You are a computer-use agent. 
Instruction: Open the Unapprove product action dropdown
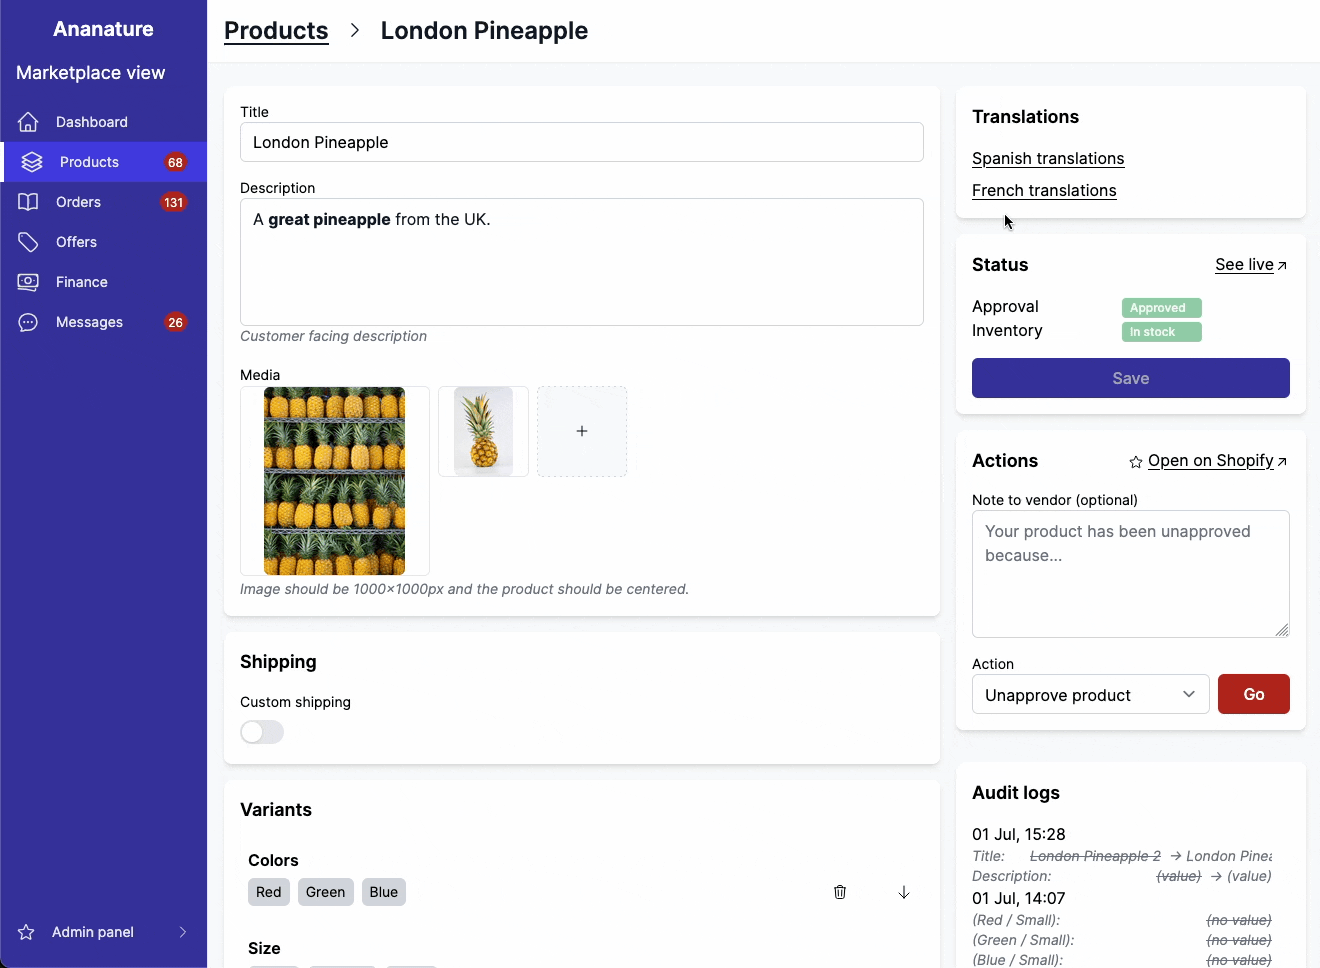click(x=1090, y=694)
